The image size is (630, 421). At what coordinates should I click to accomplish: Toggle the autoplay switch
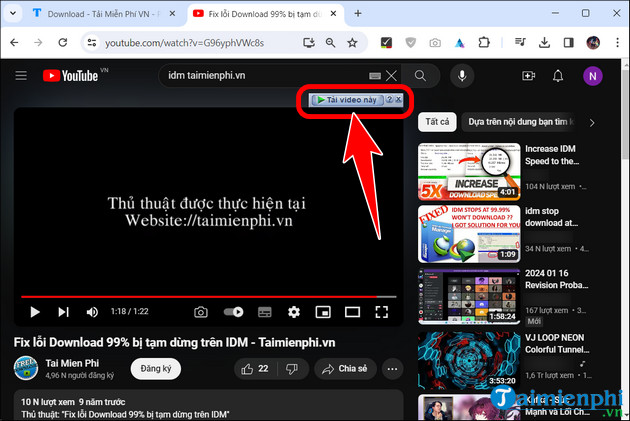[x=233, y=312]
